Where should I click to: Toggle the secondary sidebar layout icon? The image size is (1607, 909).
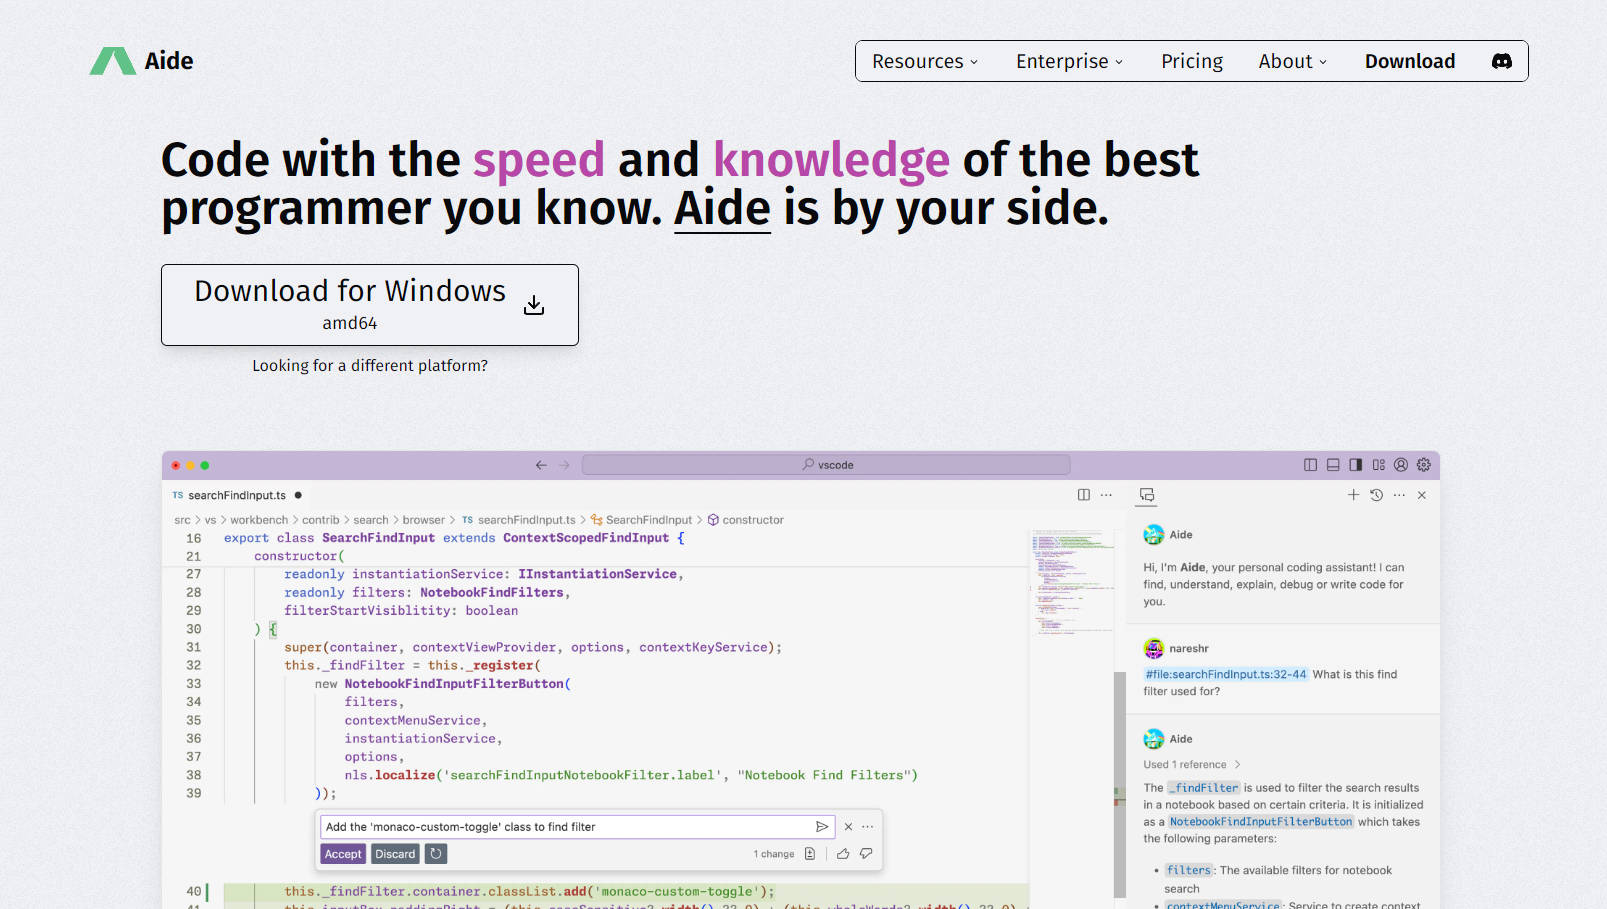pyautogui.click(x=1355, y=465)
